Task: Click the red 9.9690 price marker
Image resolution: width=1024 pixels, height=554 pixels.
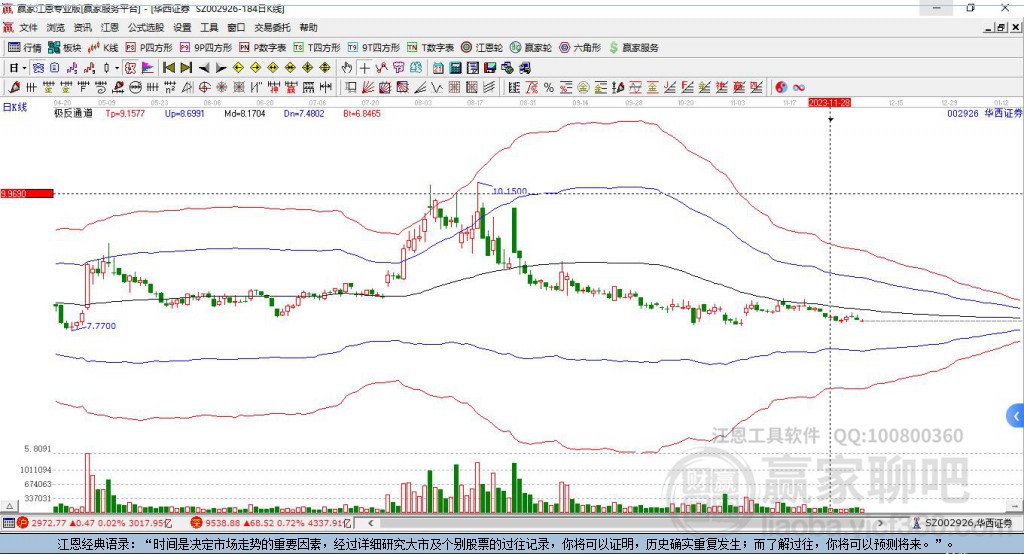Action: (27, 193)
